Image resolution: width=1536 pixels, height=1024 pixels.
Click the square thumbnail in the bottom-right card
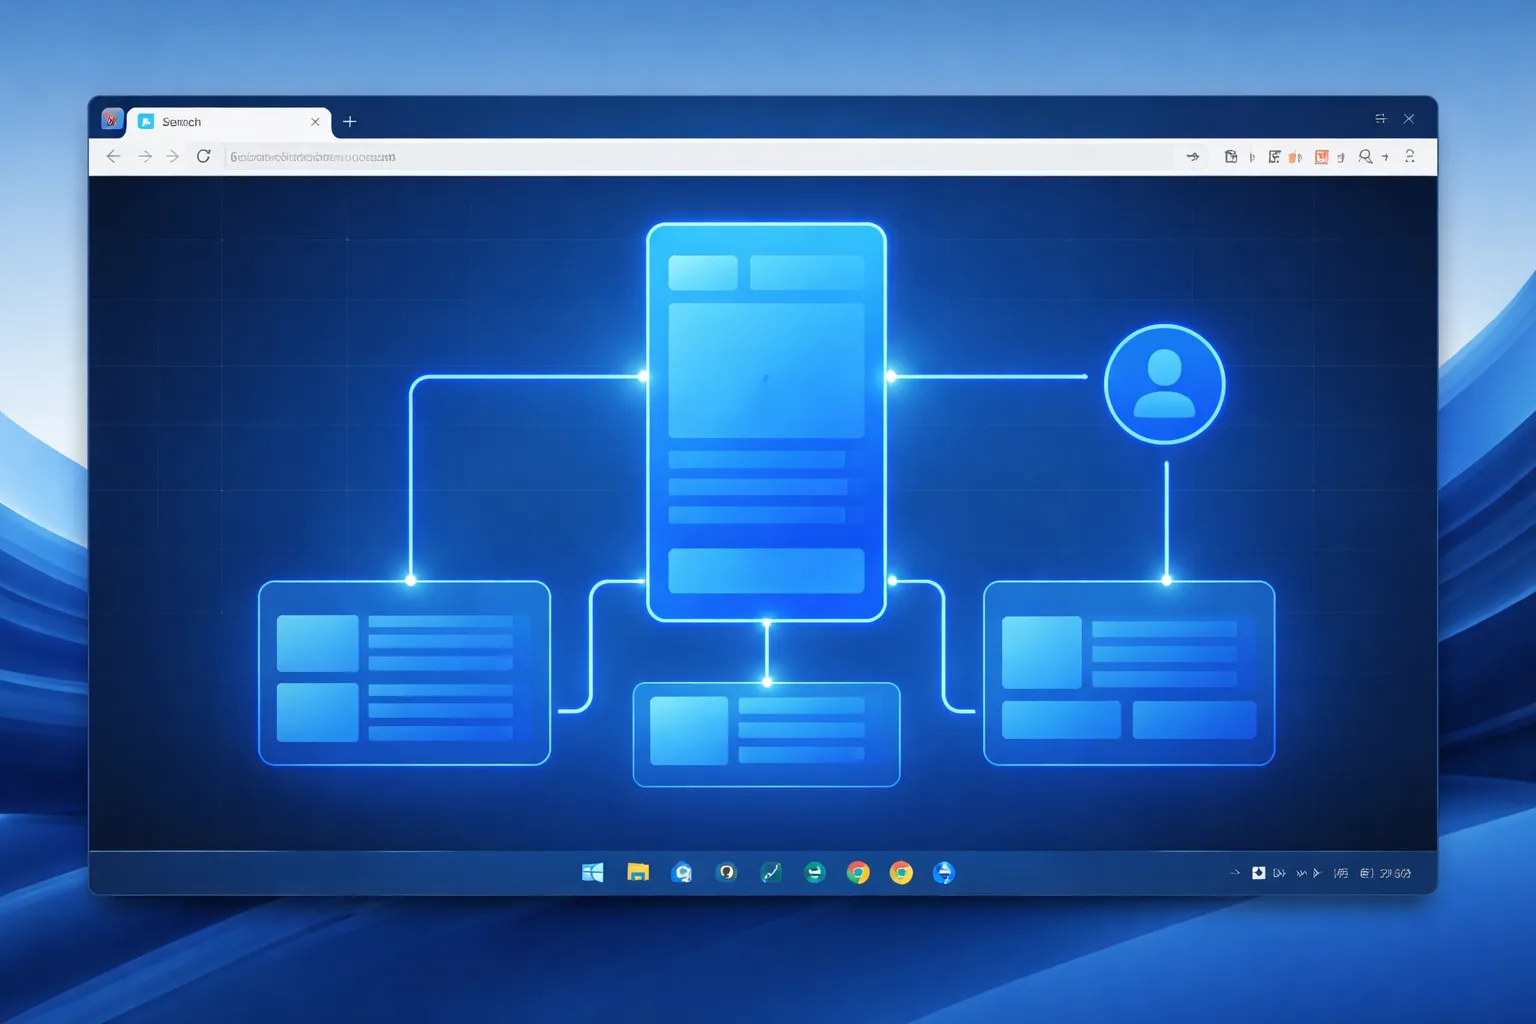click(x=1042, y=652)
